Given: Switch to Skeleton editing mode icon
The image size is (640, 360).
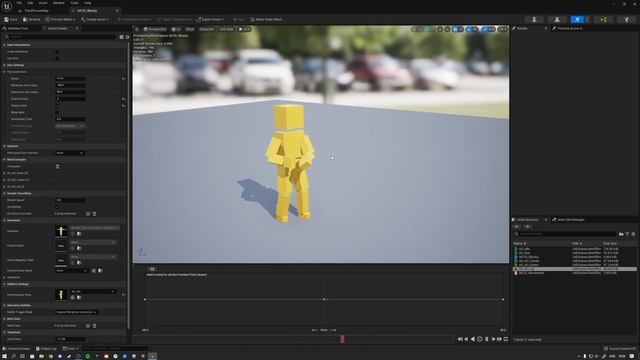Looking at the screenshot, I should click(x=534, y=19).
